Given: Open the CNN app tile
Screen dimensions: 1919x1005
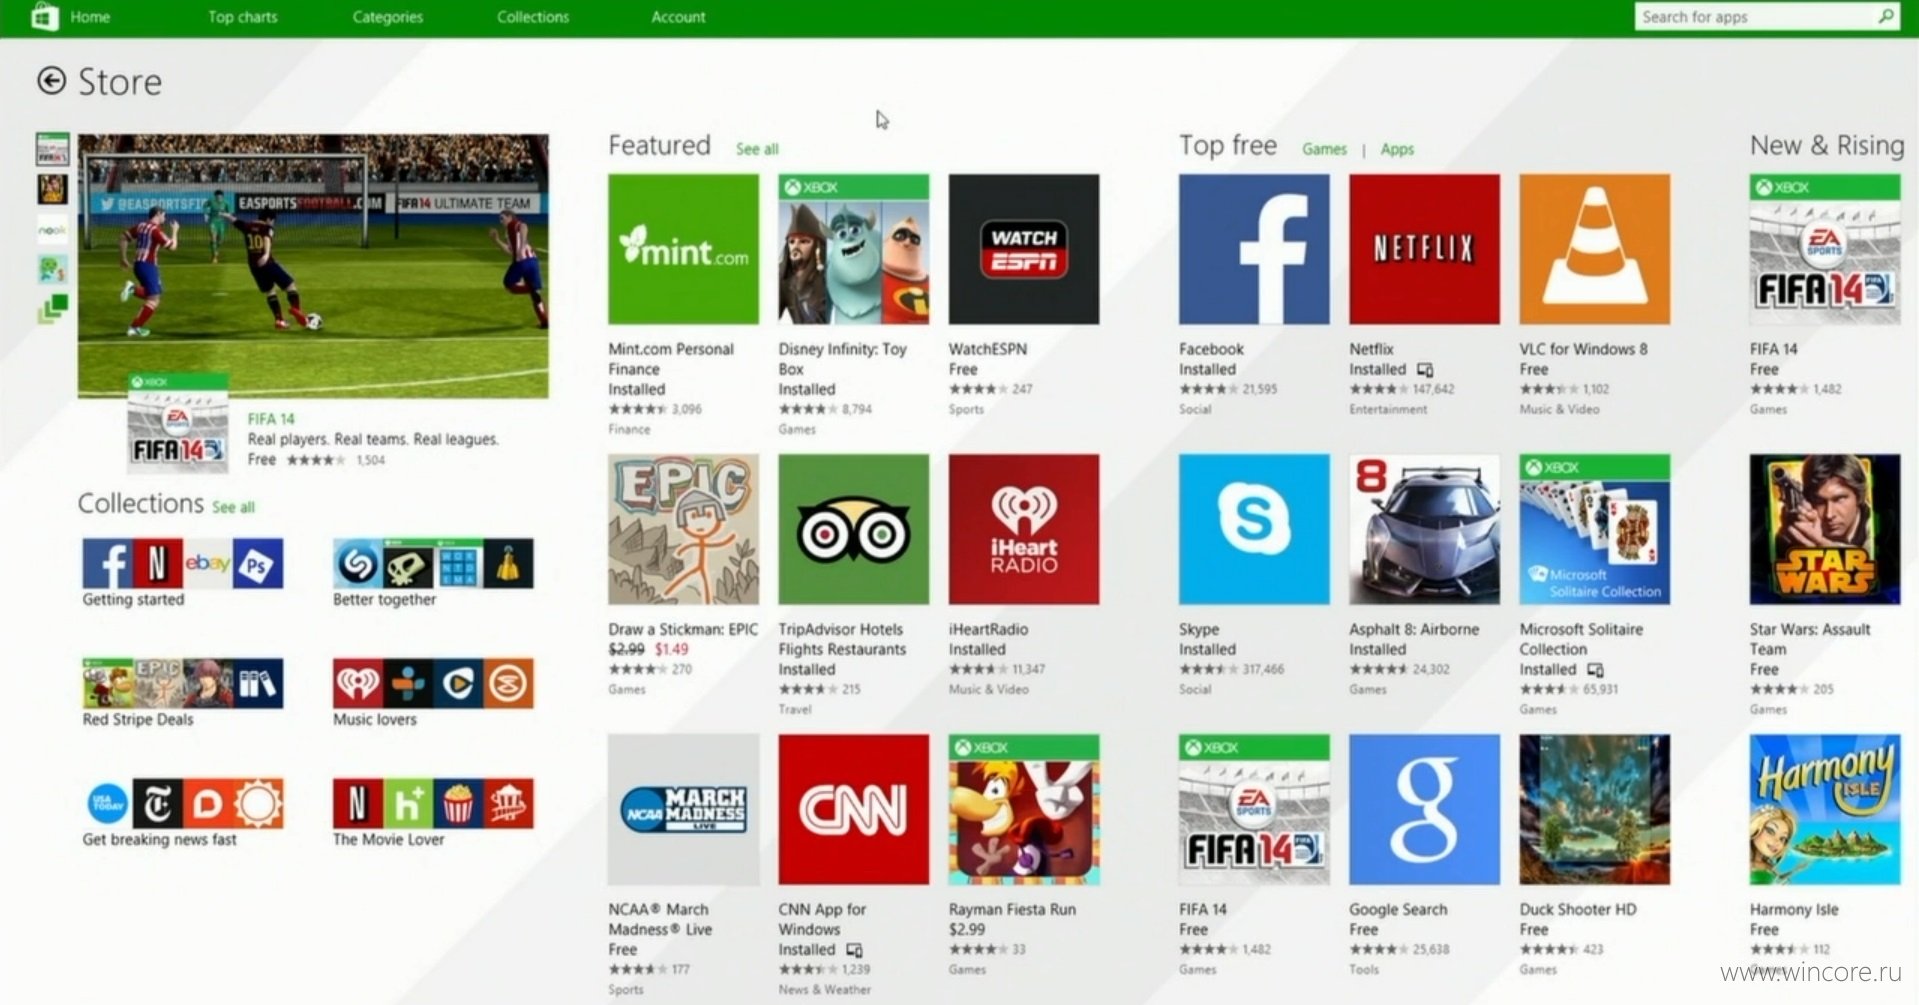Looking at the screenshot, I should pos(854,809).
